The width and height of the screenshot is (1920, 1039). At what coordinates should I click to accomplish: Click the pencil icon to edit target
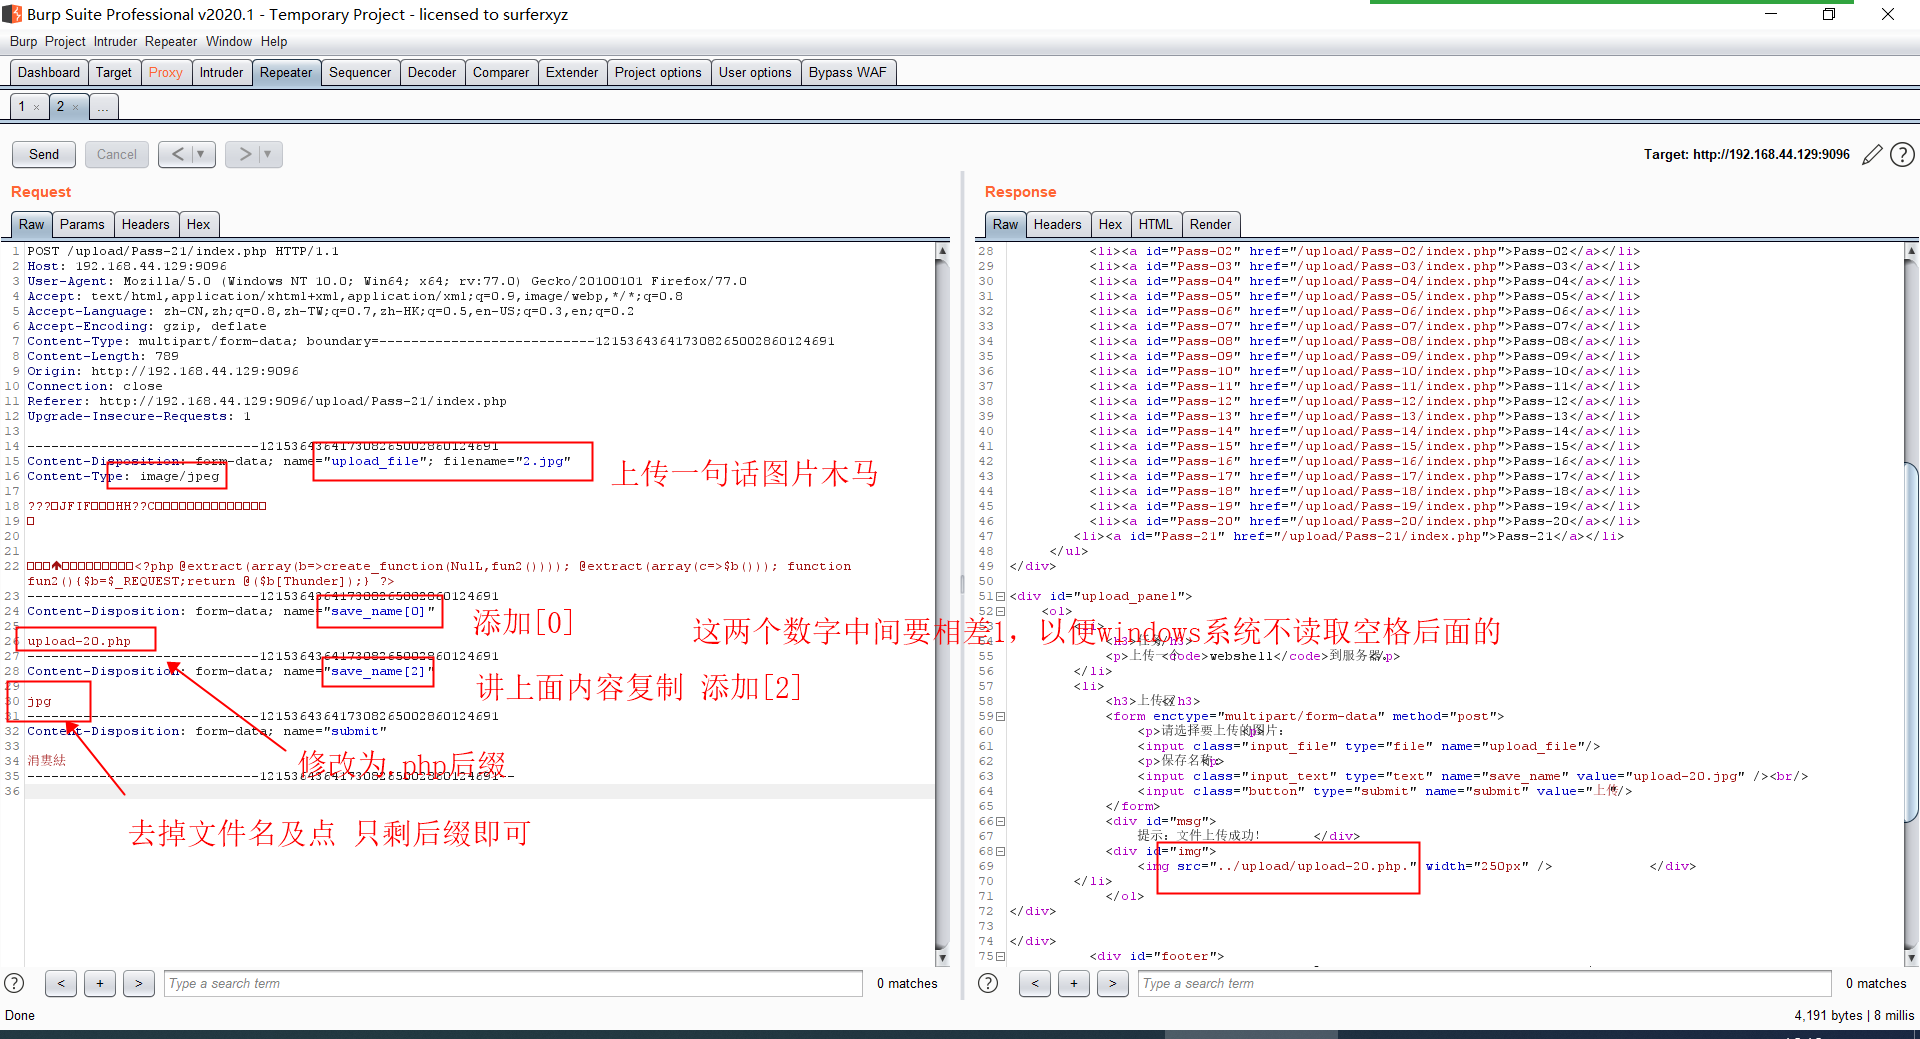(1872, 155)
